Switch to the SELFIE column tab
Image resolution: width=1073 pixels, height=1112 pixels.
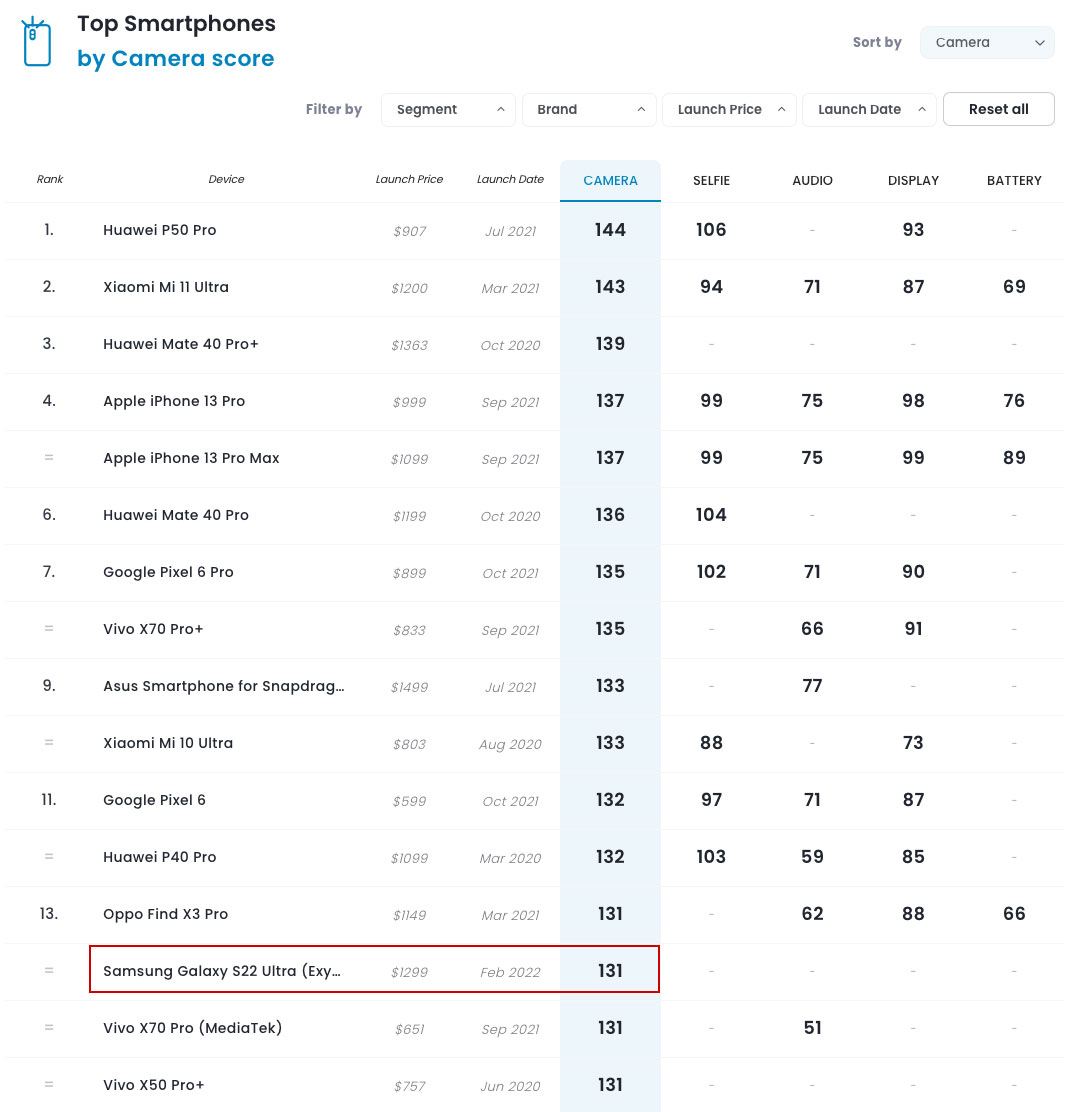(x=711, y=181)
